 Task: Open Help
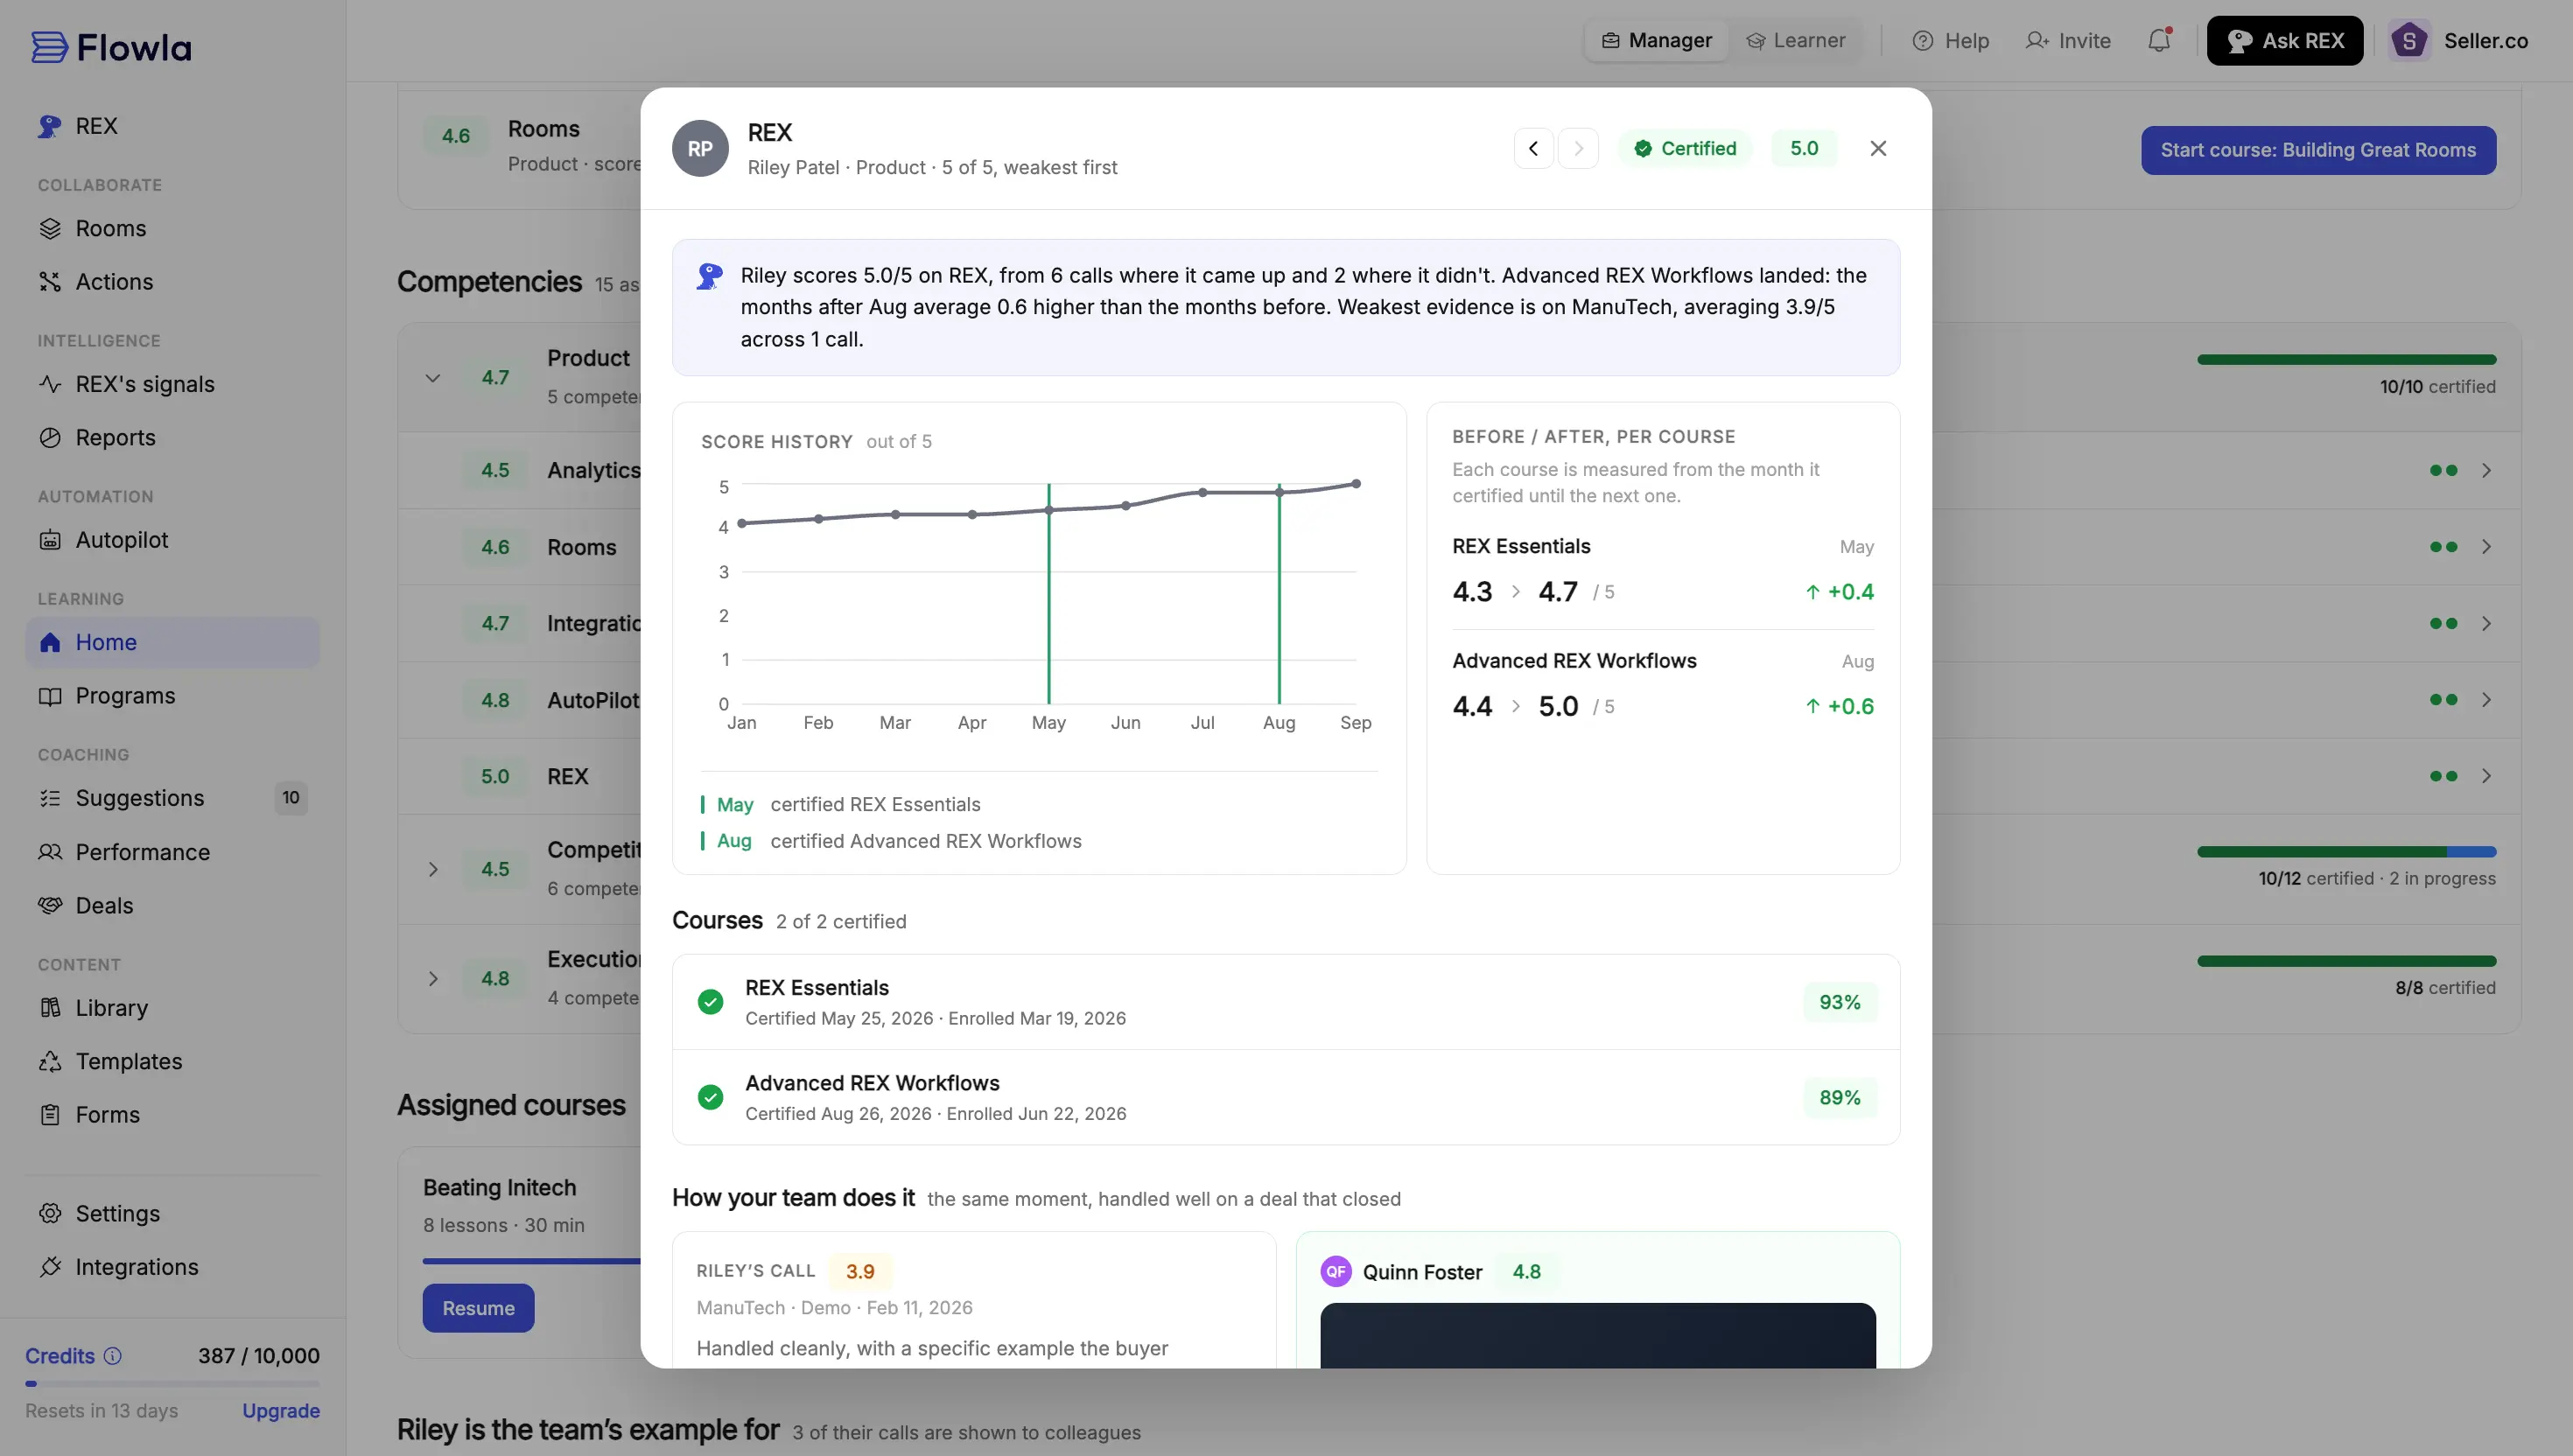[x=1951, y=41]
